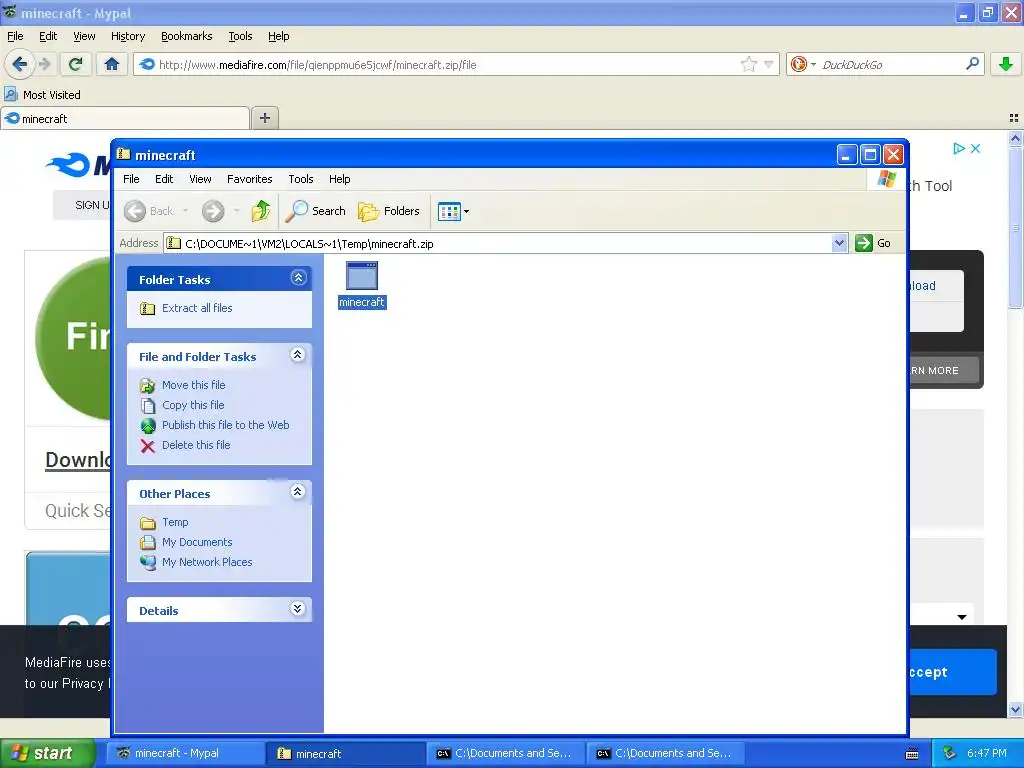This screenshot has width=1024, height=768.
Task: Collapse the Other Places panel
Action: [297, 492]
